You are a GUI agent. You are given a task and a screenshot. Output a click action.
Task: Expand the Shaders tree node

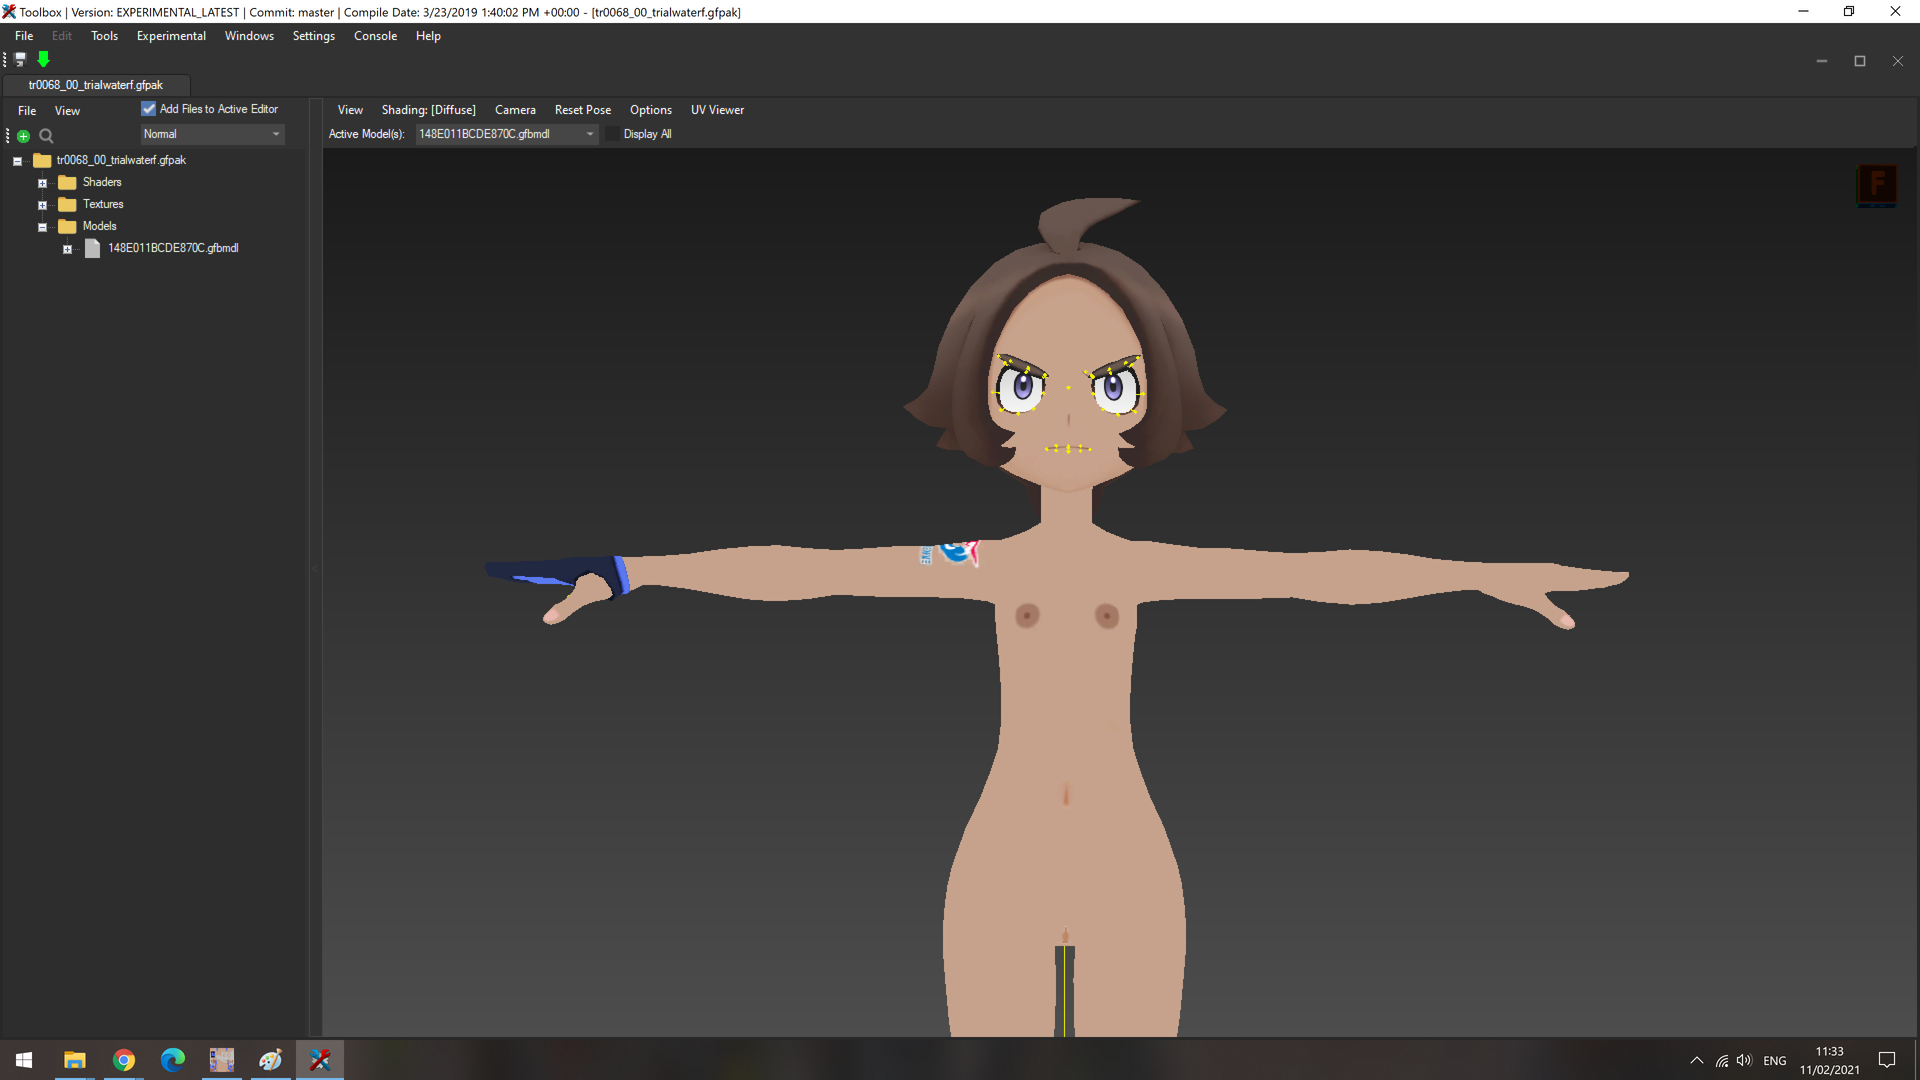pyautogui.click(x=43, y=183)
